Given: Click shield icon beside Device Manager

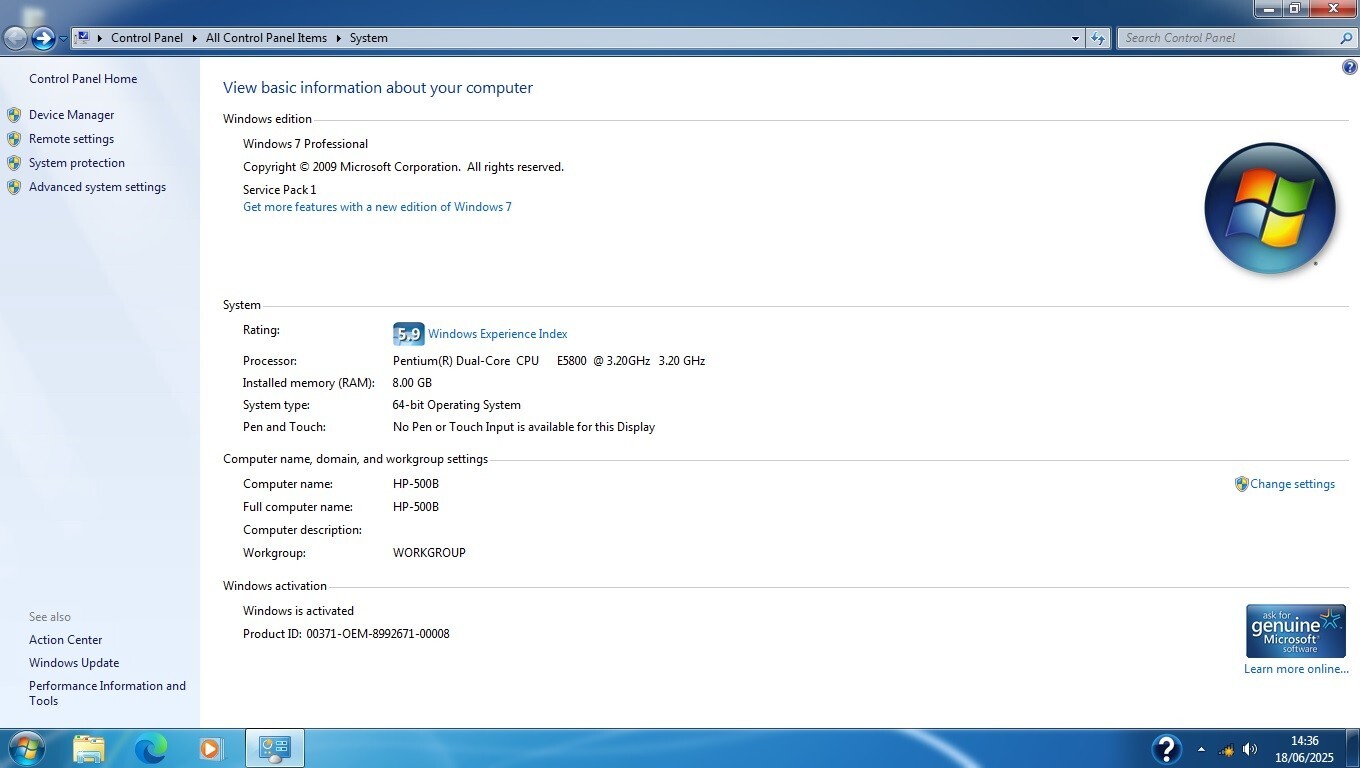Looking at the screenshot, I should pos(14,115).
